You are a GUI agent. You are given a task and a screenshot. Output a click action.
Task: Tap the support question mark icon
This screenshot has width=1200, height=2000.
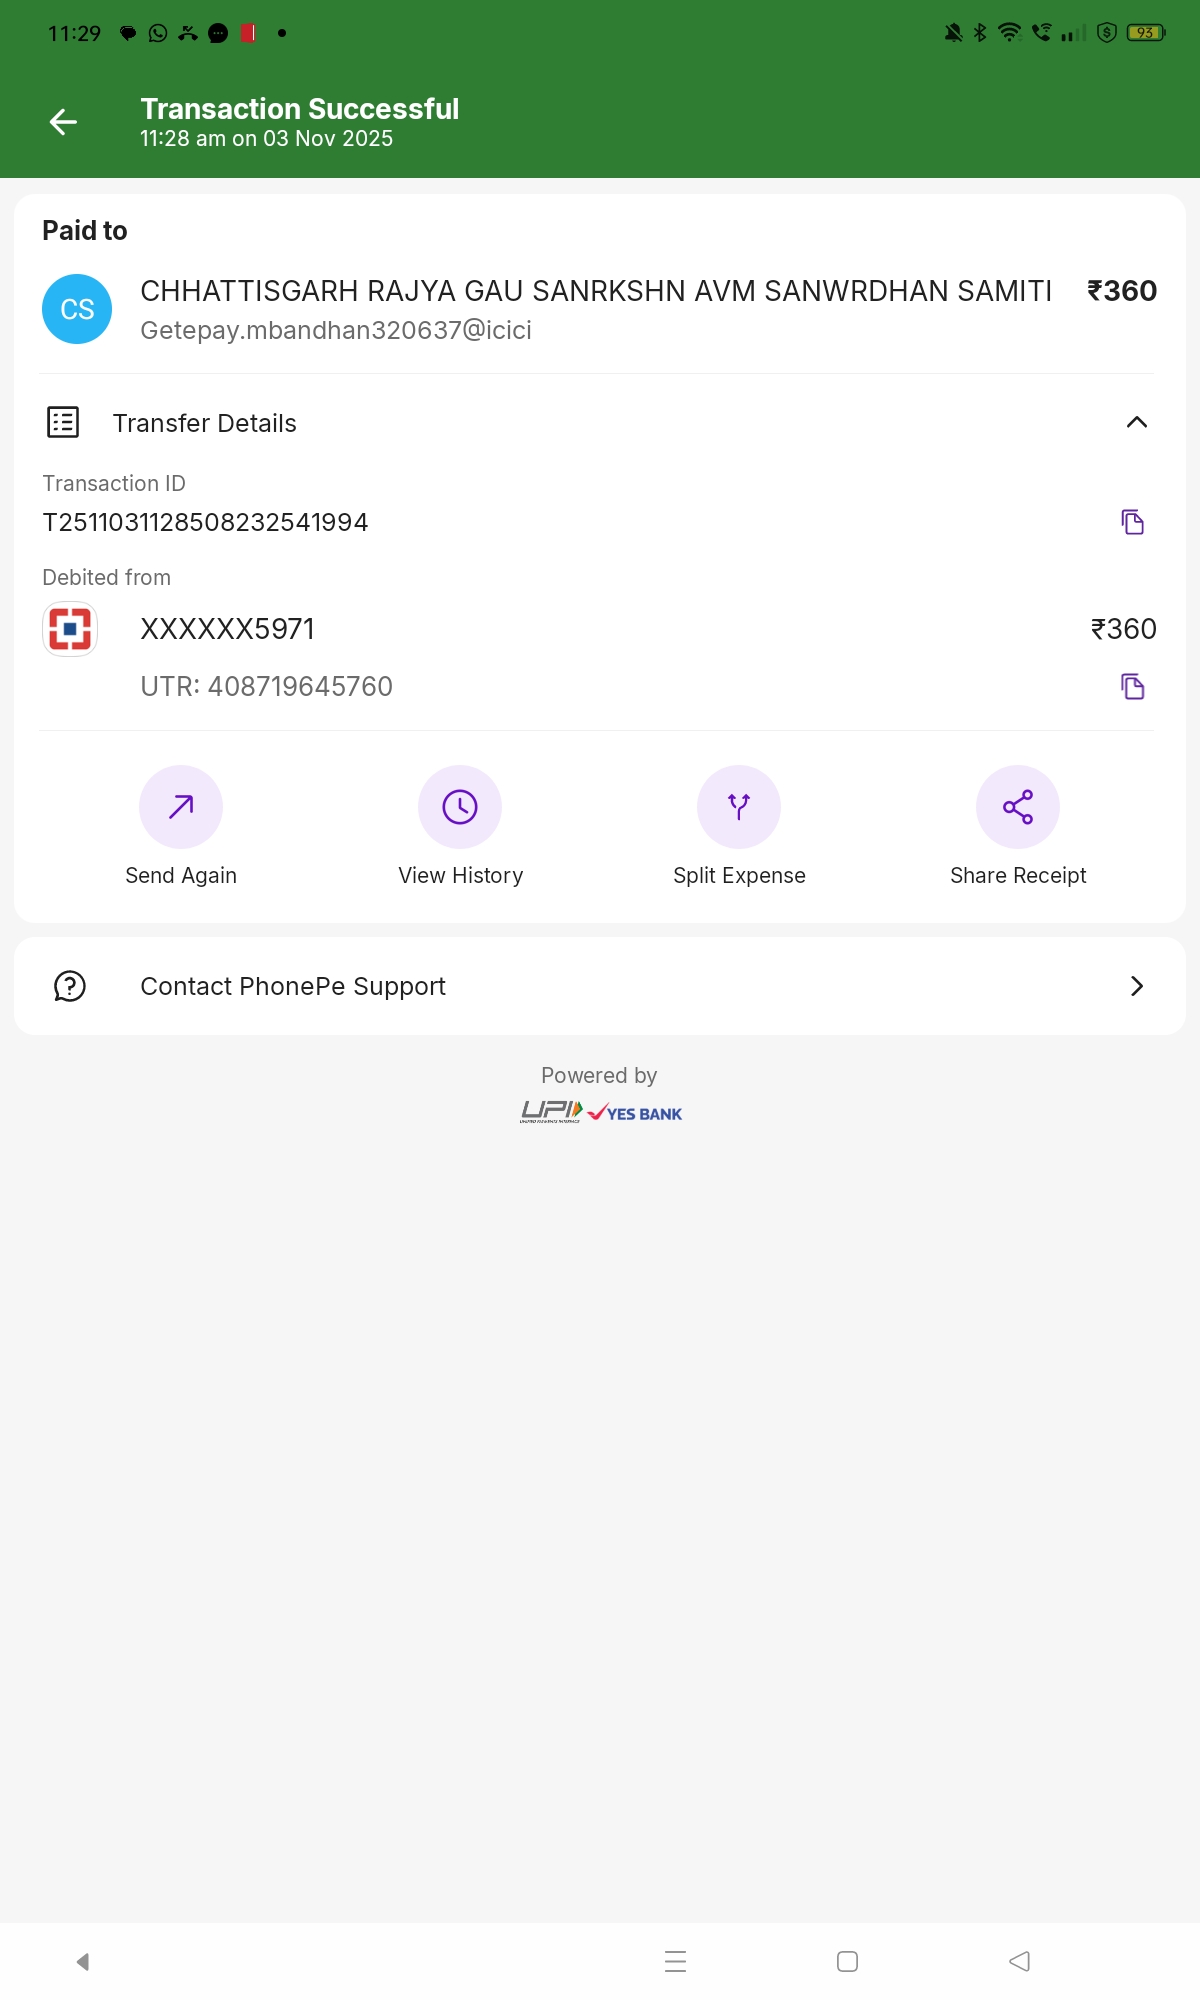coord(70,986)
